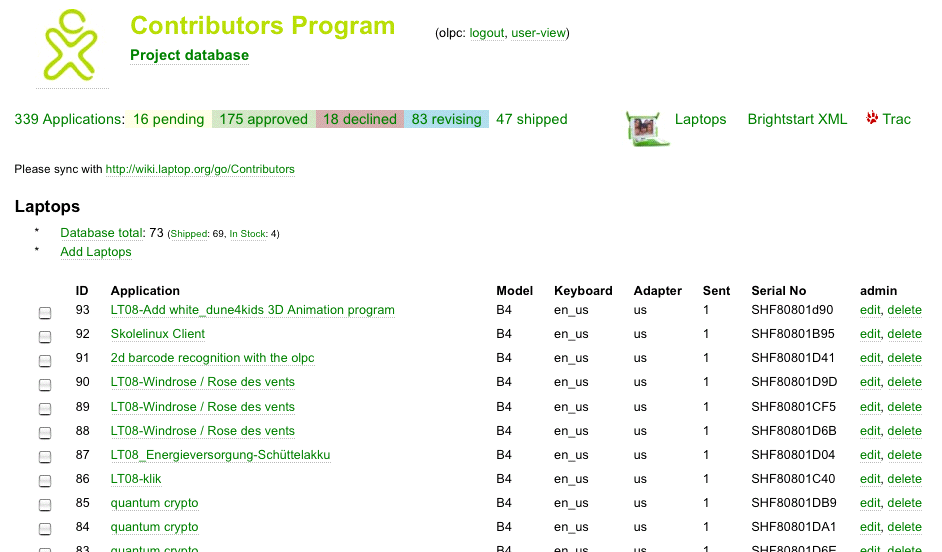The image size is (942, 552).
Task: Open the 16 pending applications filter
Action: pos(168,119)
